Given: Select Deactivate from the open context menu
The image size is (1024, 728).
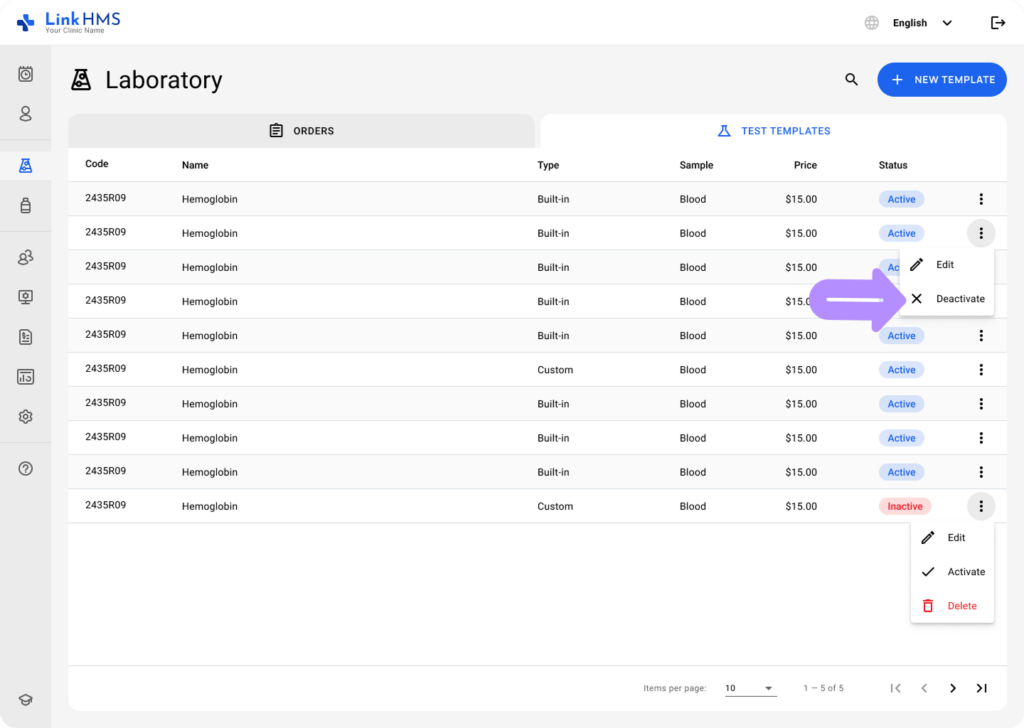Looking at the screenshot, I should click(x=947, y=298).
